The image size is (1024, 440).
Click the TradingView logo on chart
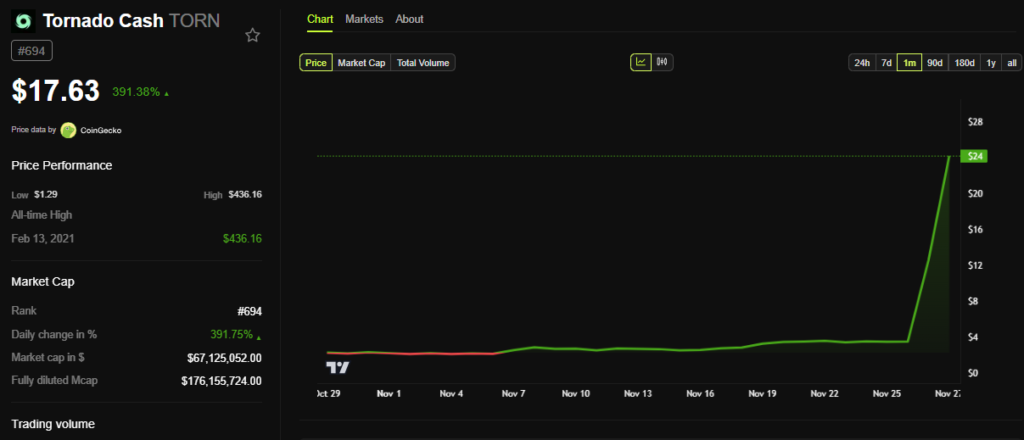[337, 366]
